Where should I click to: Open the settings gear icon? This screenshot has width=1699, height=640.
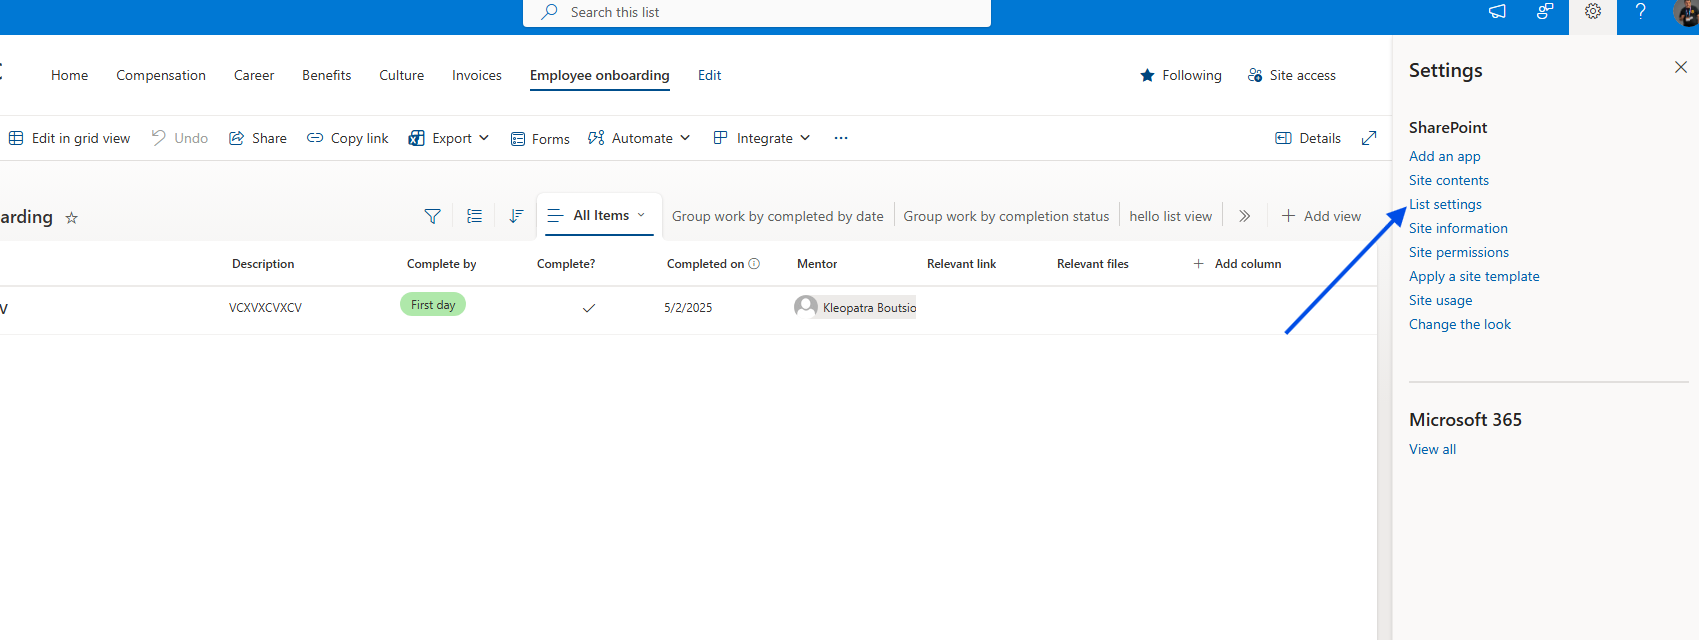[1592, 12]
